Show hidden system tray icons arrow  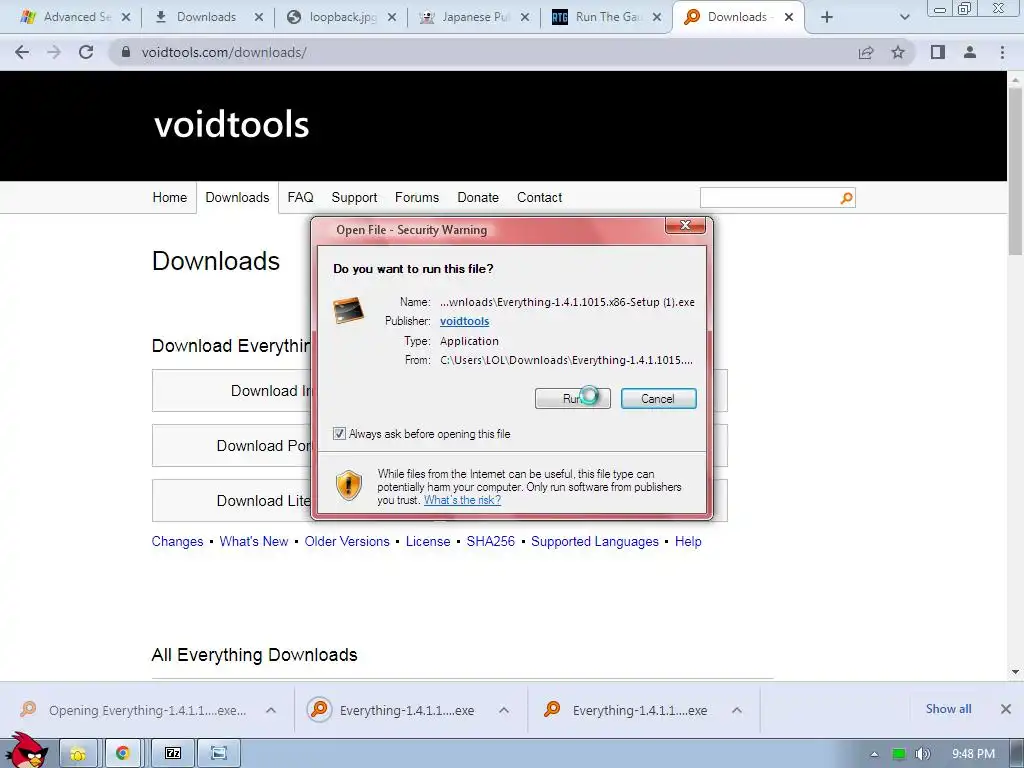[x=874, y=754]
